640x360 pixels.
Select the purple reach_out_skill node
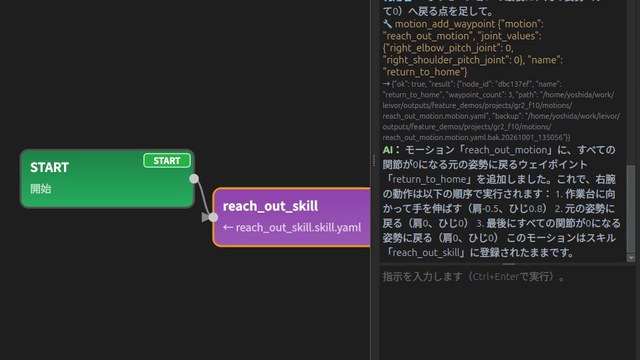click(x=292, y=217)
